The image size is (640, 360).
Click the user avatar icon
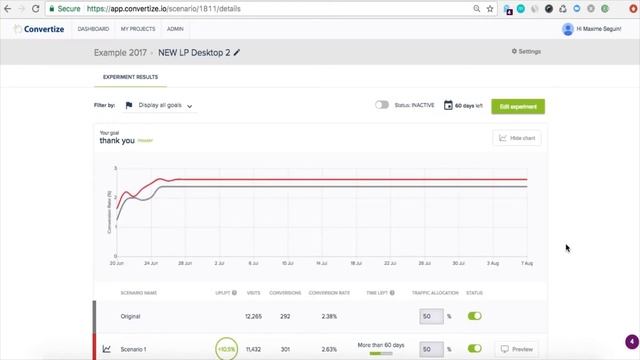click(x=567, y=29)
